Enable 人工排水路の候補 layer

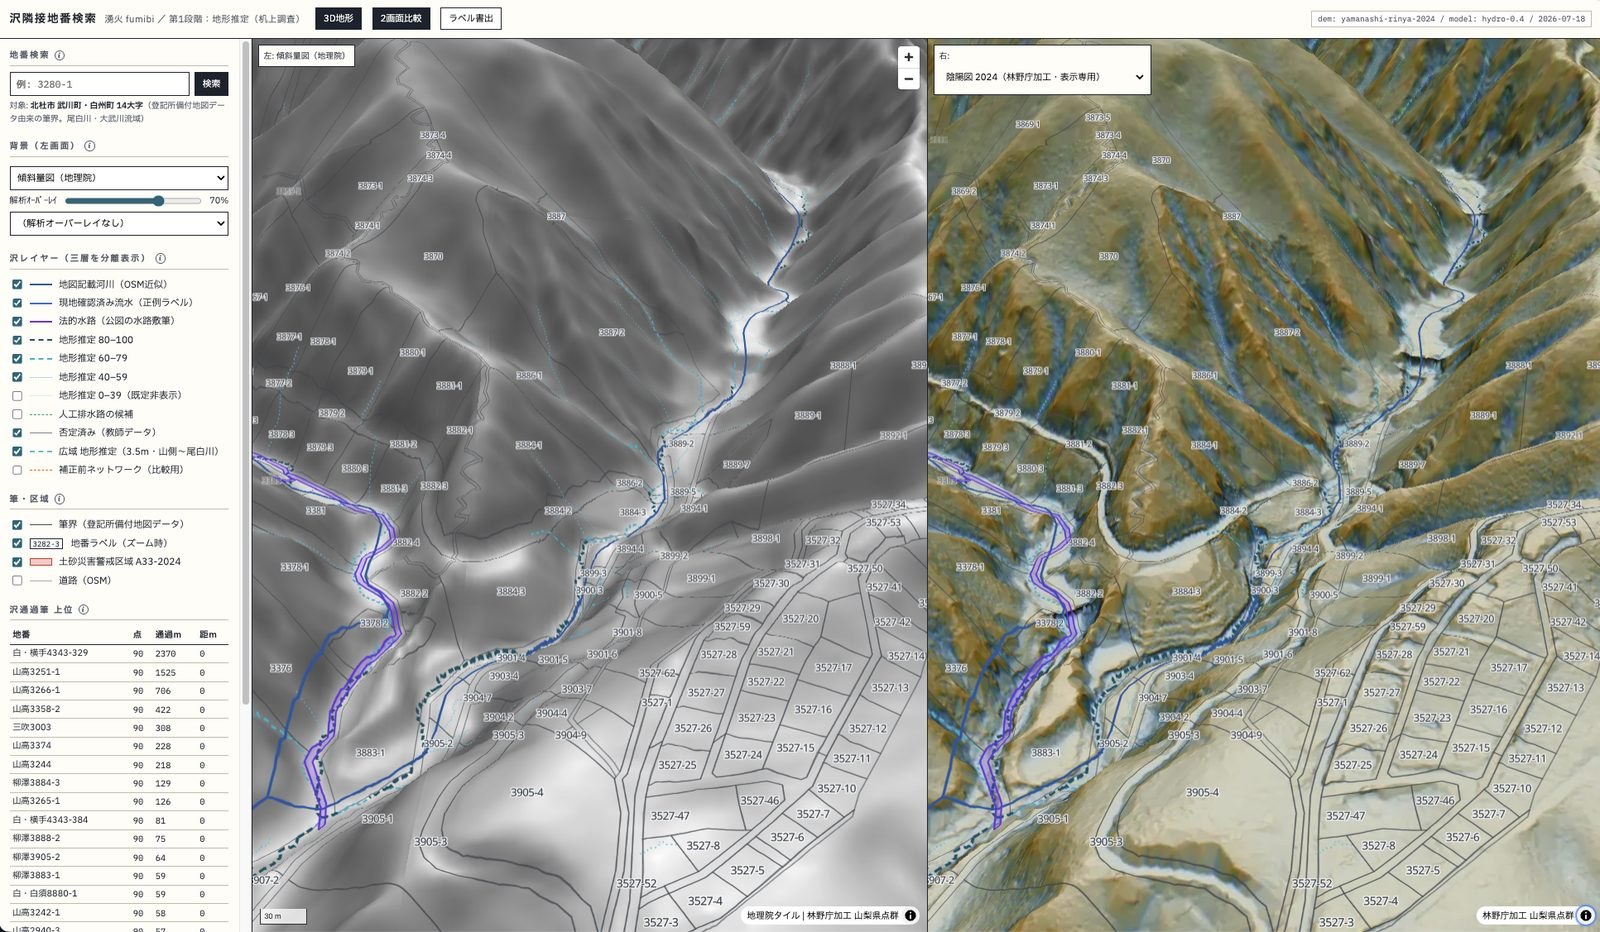tap(17, 414)
